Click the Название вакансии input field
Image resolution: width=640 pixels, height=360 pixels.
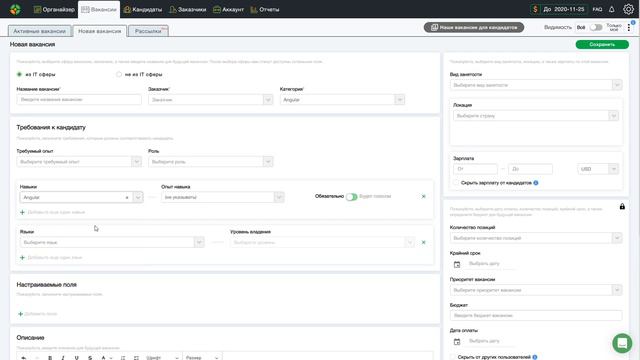tap(79, 100)
